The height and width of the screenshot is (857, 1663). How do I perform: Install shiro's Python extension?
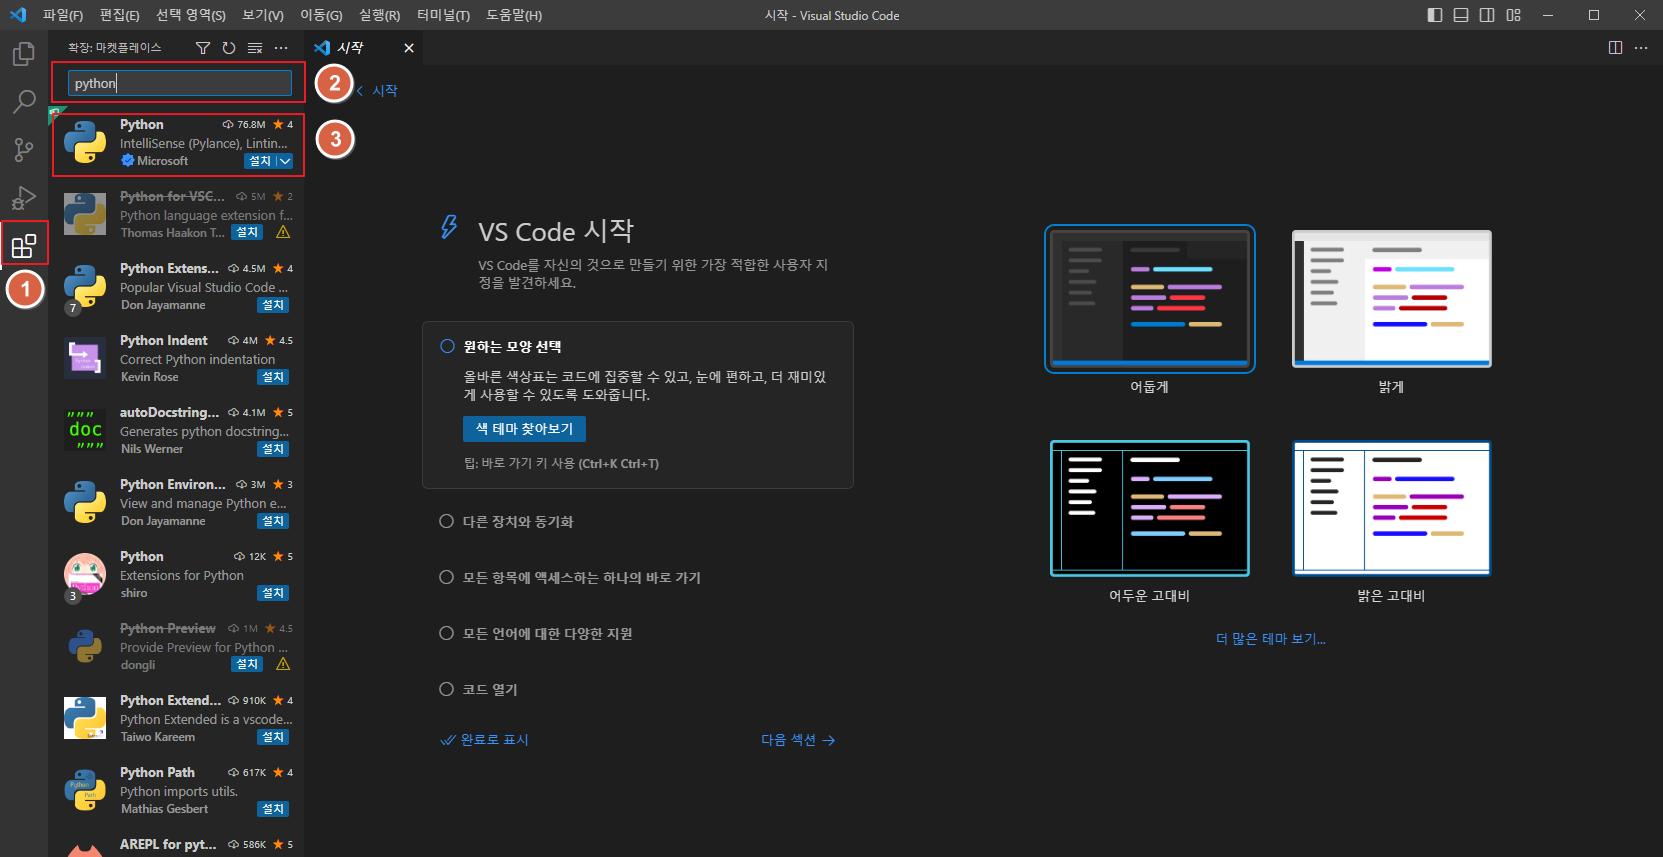273,593
